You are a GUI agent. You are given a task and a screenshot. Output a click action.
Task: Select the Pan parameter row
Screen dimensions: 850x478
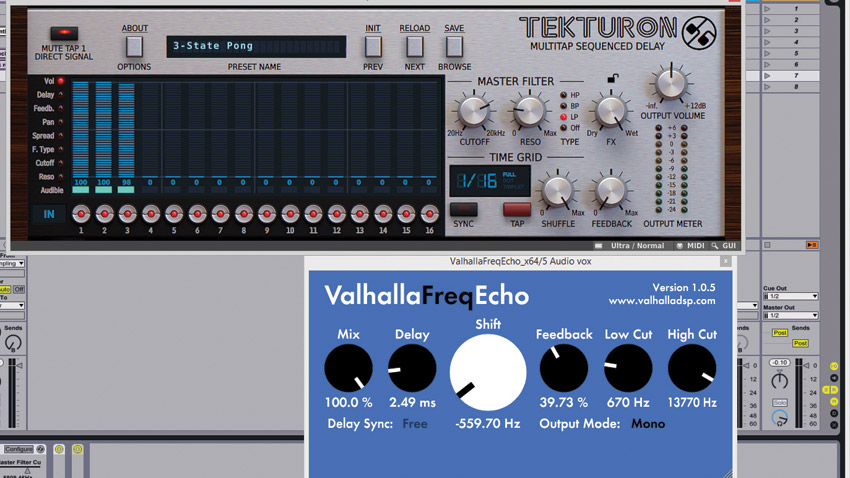tap(52, 122)
